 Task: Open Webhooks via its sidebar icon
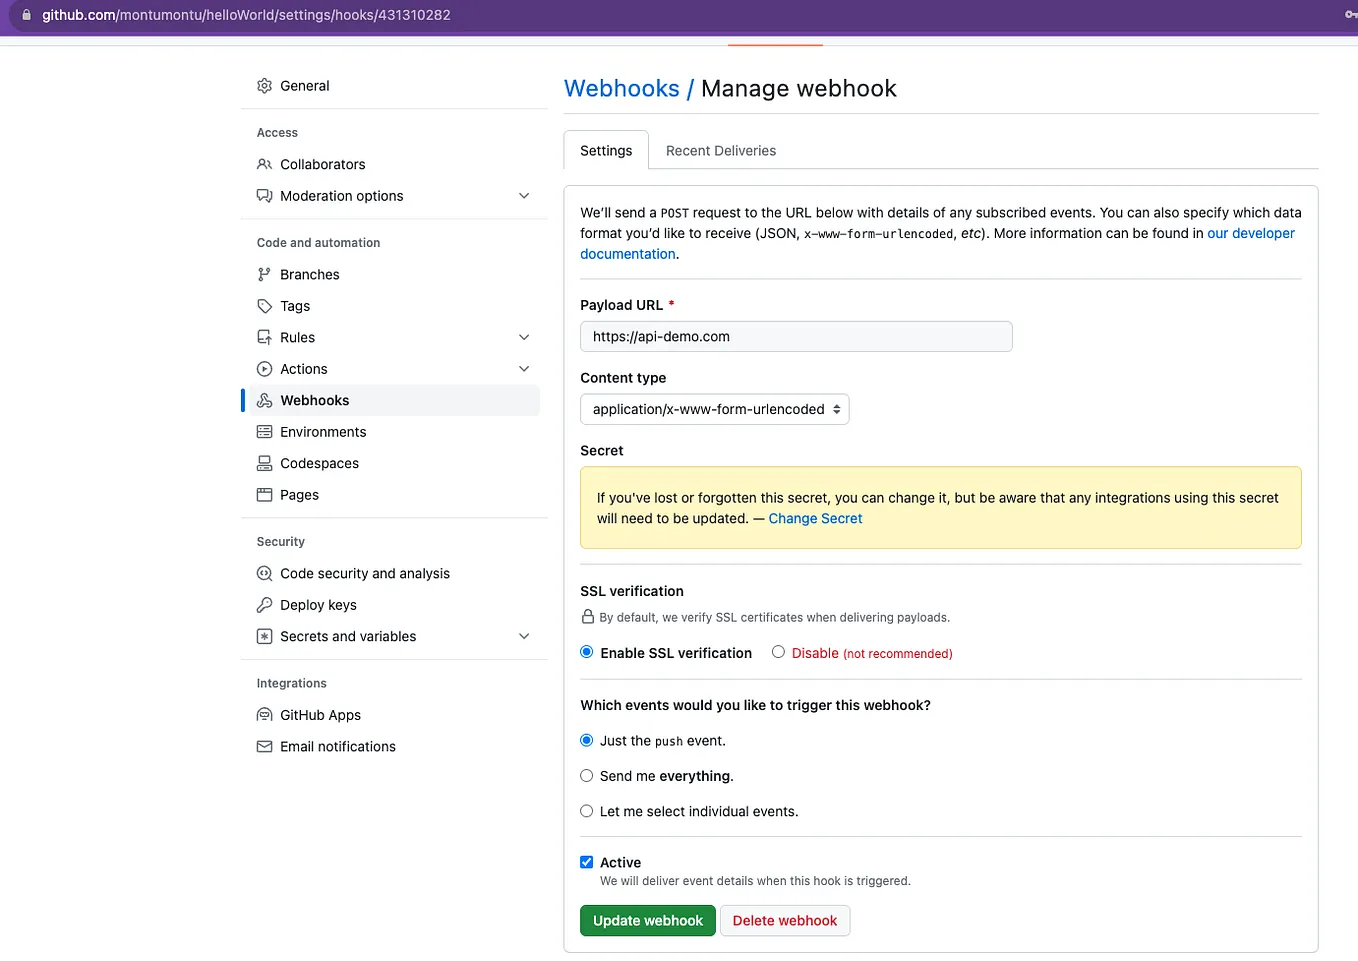point(264,400)
